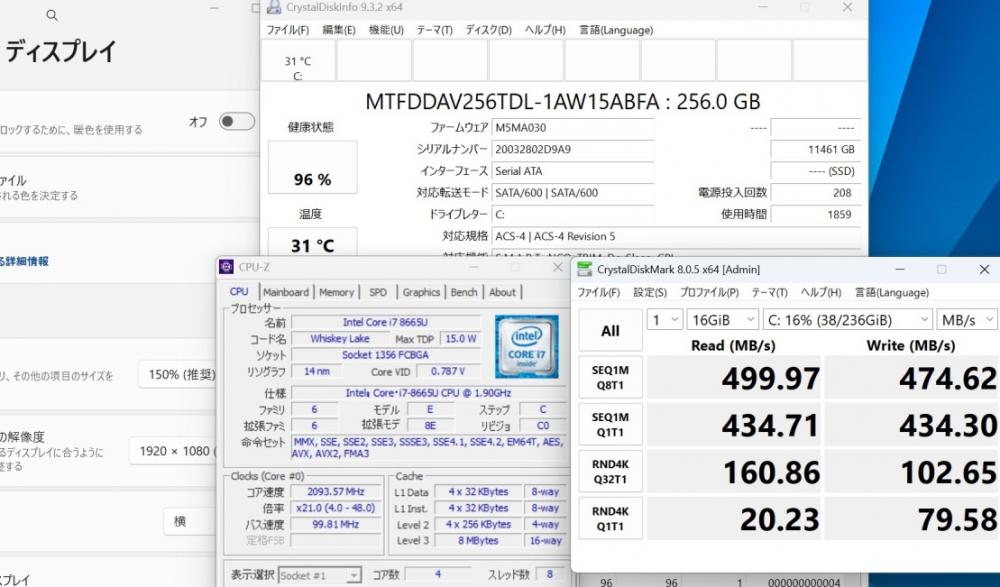1000x587 pixels.
Task: Click the drive title MTFDDAV256TDL-1AW15ABFA : 256.0 GB
Action: (563, 101)
